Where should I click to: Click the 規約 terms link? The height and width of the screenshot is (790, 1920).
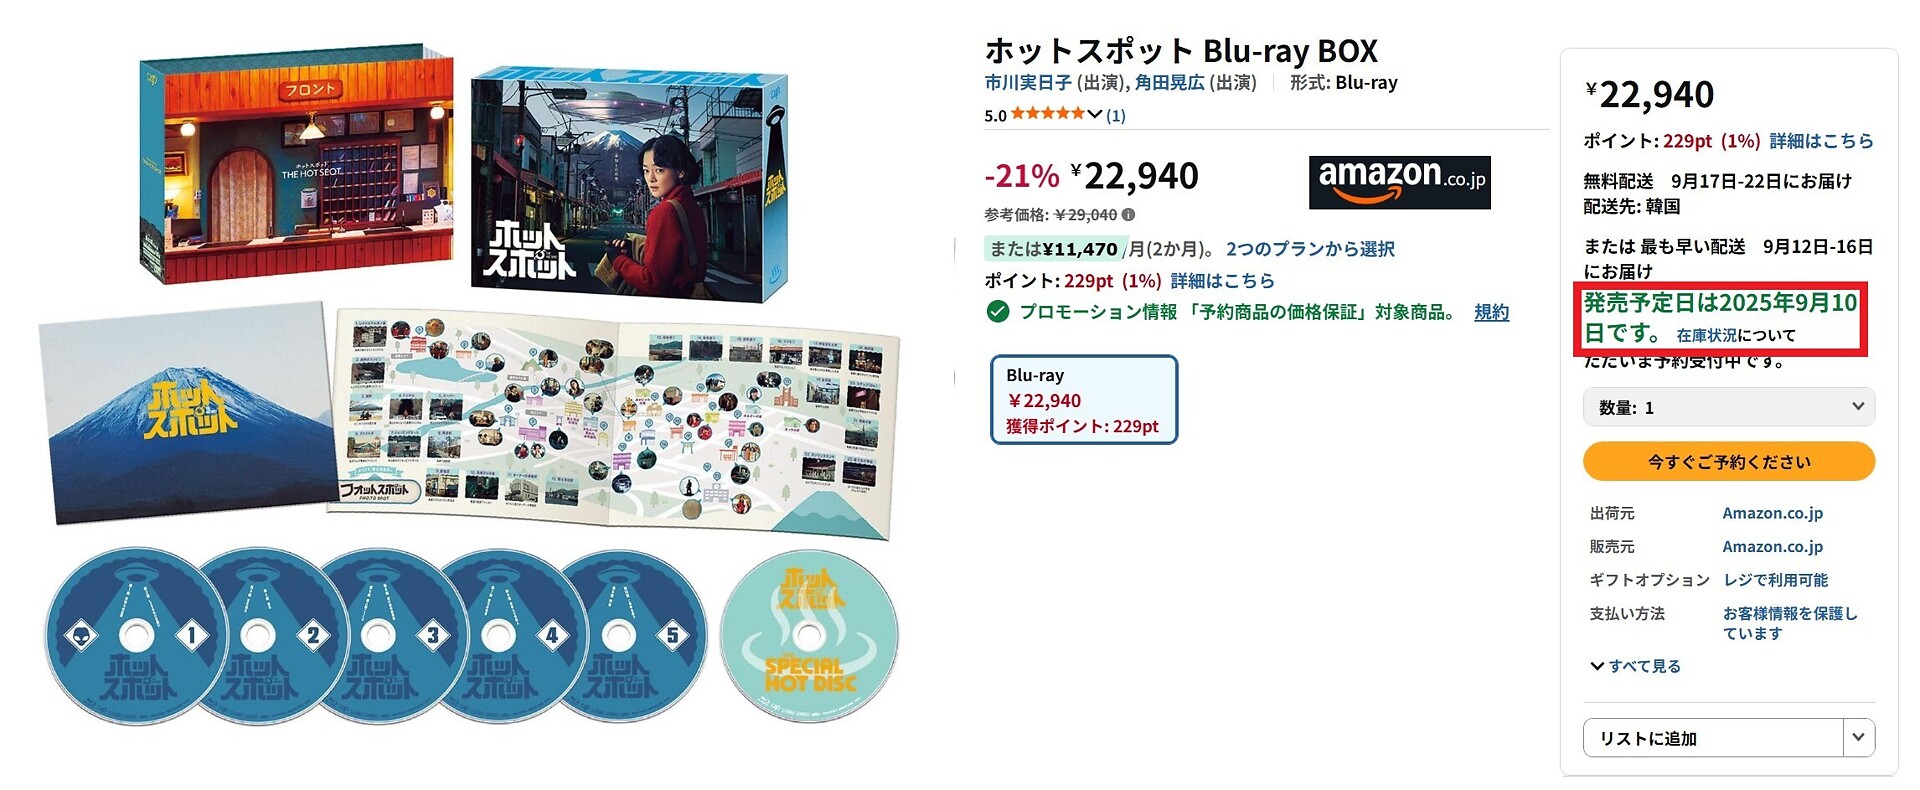1491,312
